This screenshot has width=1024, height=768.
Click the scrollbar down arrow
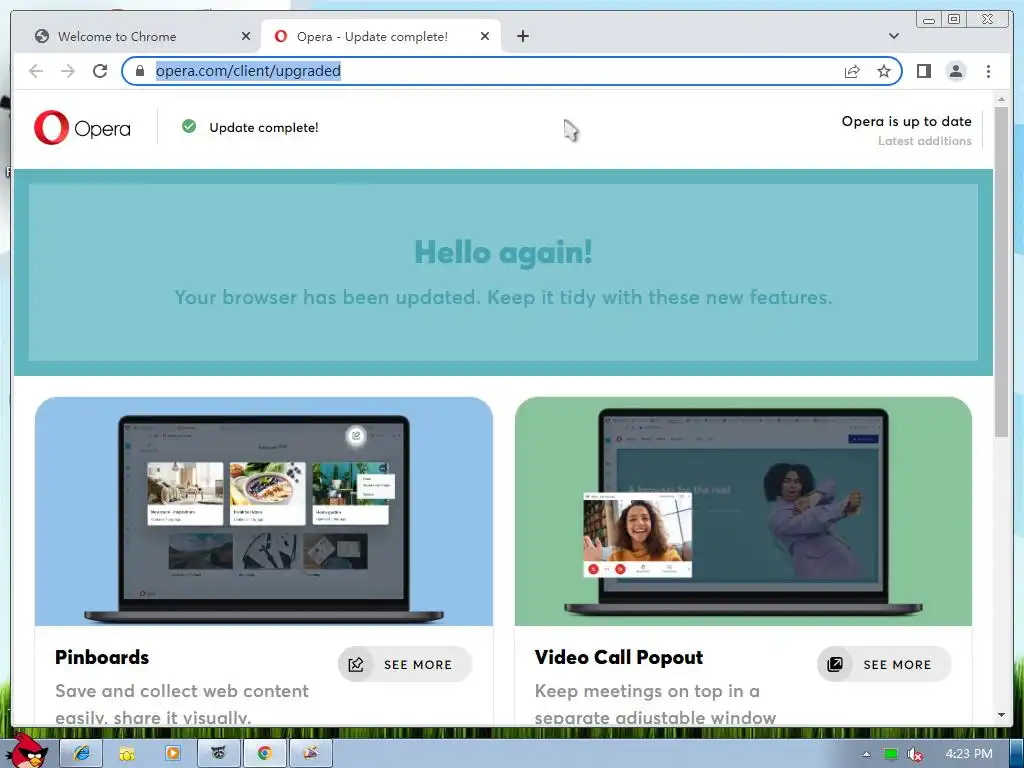coord(1001,715)
